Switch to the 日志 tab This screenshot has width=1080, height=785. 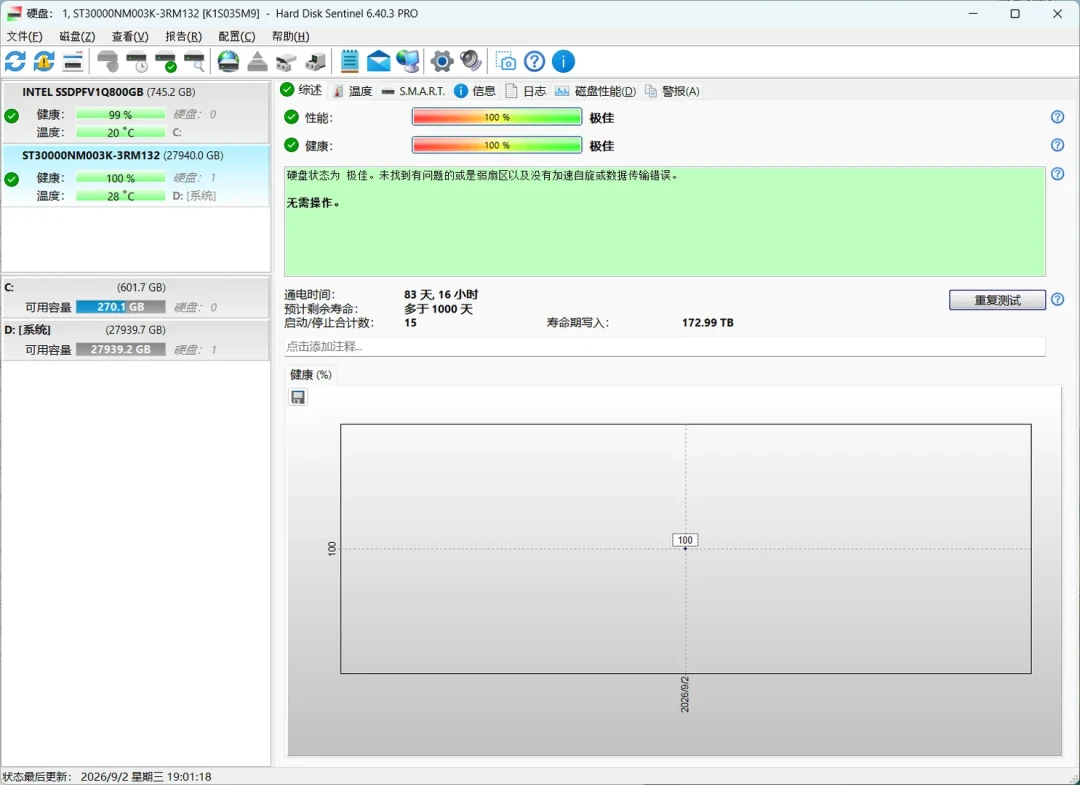tap(526, 91)
